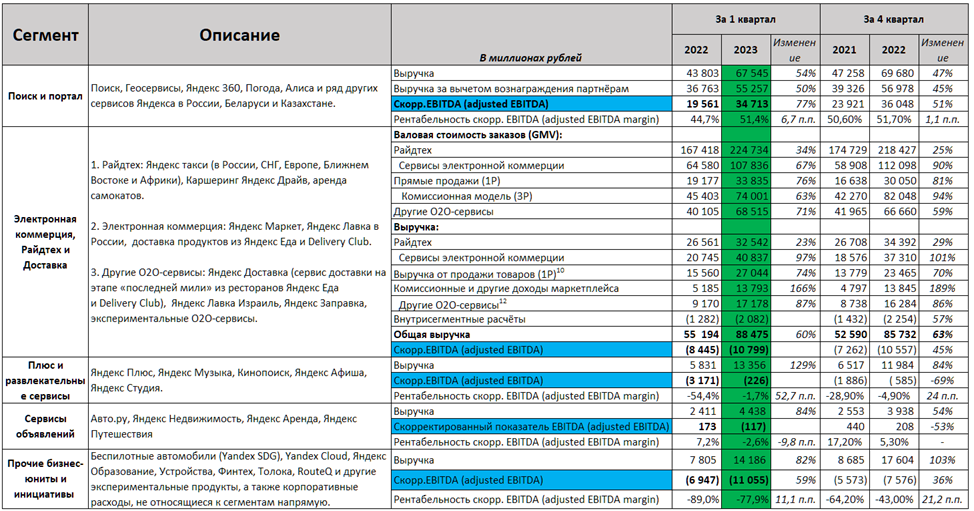Select the '2023' year column header
Viewport: 974px width, 511px height.
(x=745, y=50)
